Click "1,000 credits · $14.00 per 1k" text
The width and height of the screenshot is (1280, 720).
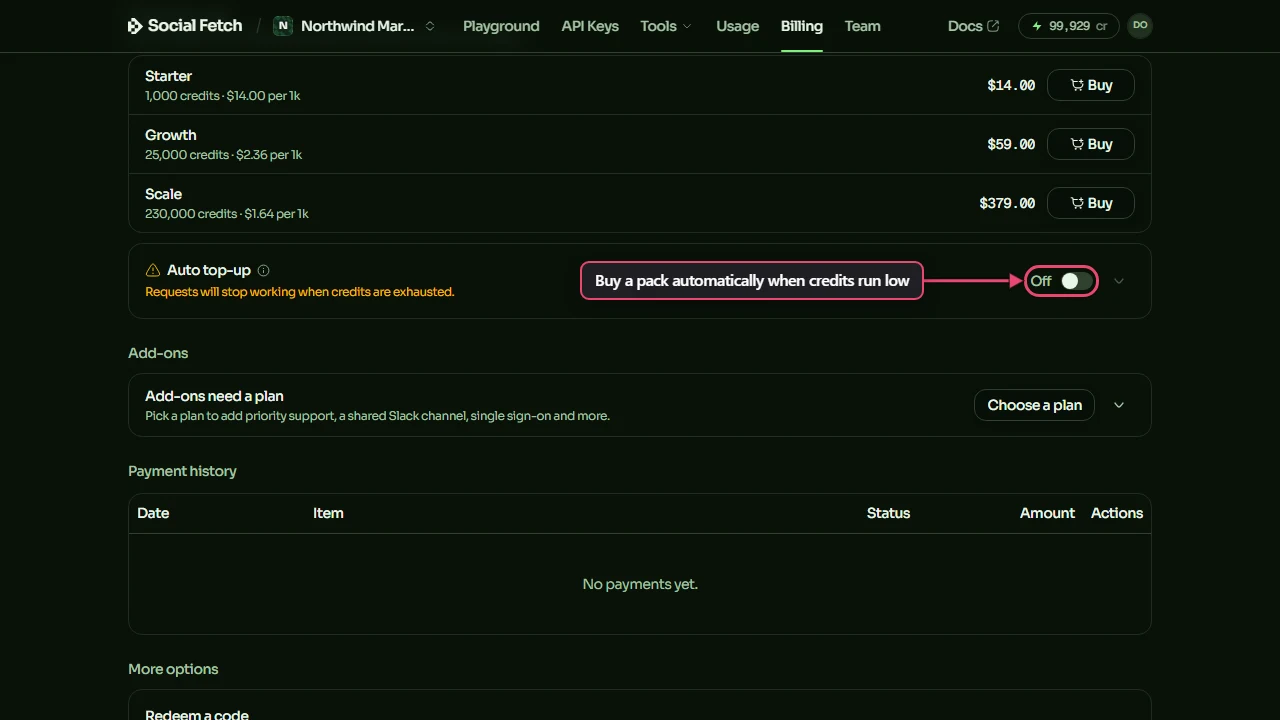pyautogui.click(x=223, y=96)
